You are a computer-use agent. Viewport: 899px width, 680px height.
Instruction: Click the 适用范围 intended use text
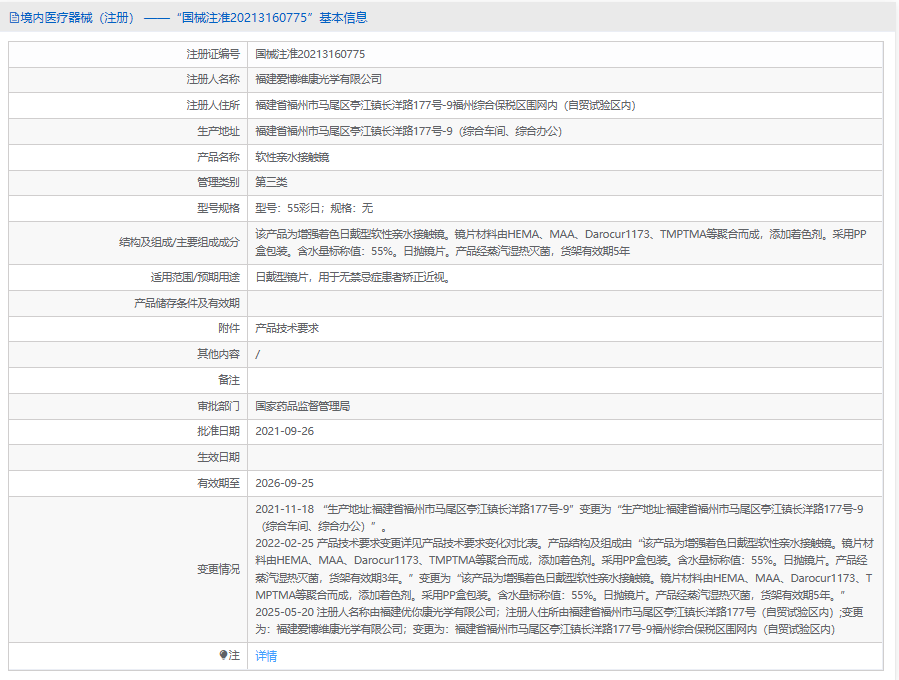click(352, 277)
